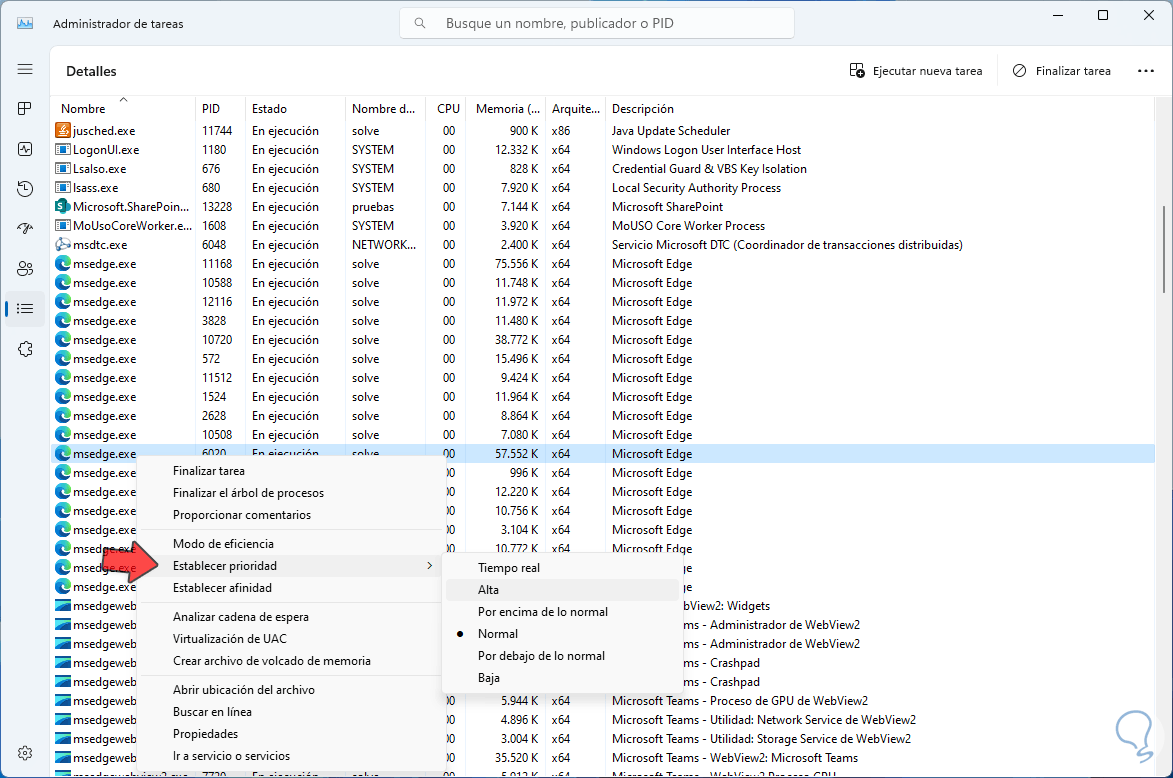The height and width of the screenshot is (778, 1173).
Task: Click the vertical scrollbar thumb
Action: pyautogui.click(x=1163, y=250)
